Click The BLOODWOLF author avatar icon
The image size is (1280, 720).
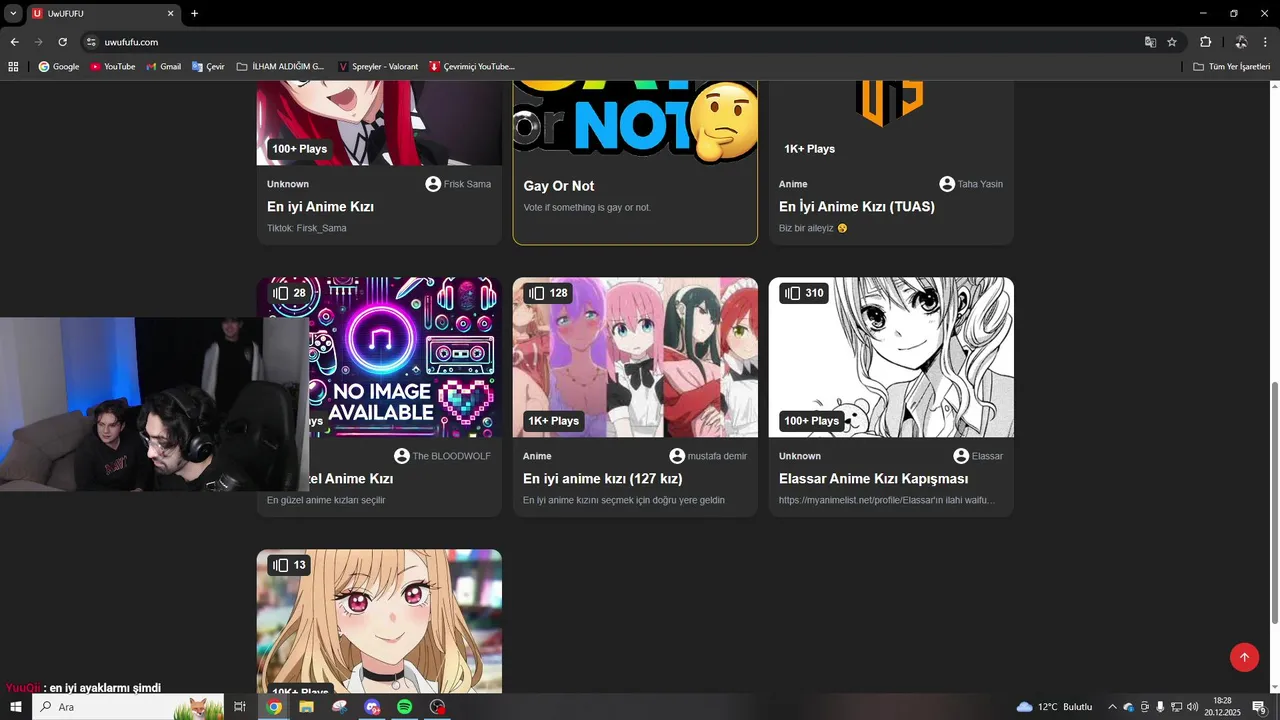(402, 456)
